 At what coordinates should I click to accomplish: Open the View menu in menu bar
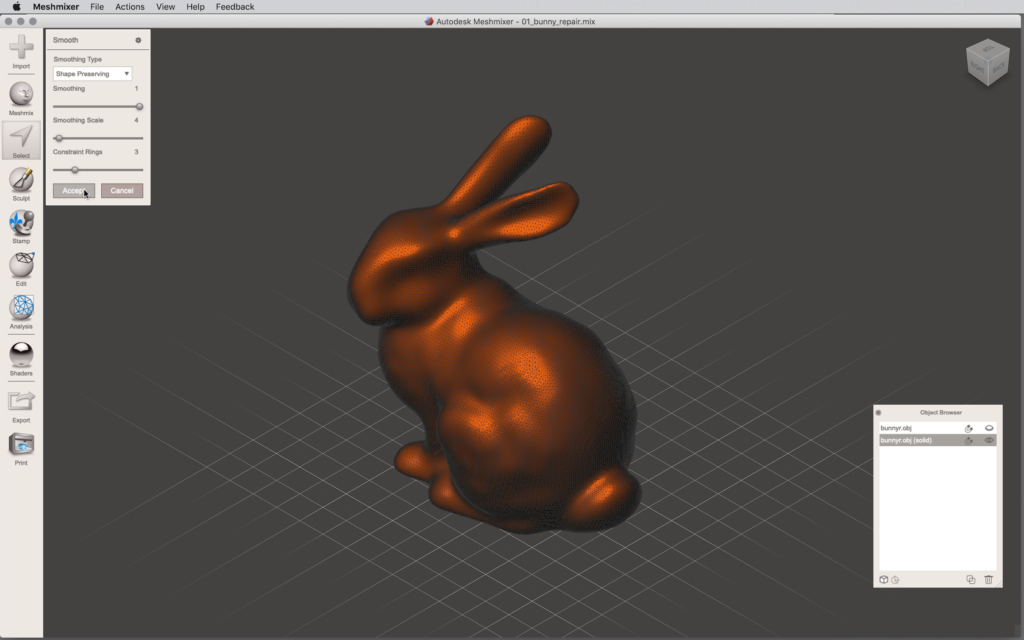[165, 7]
